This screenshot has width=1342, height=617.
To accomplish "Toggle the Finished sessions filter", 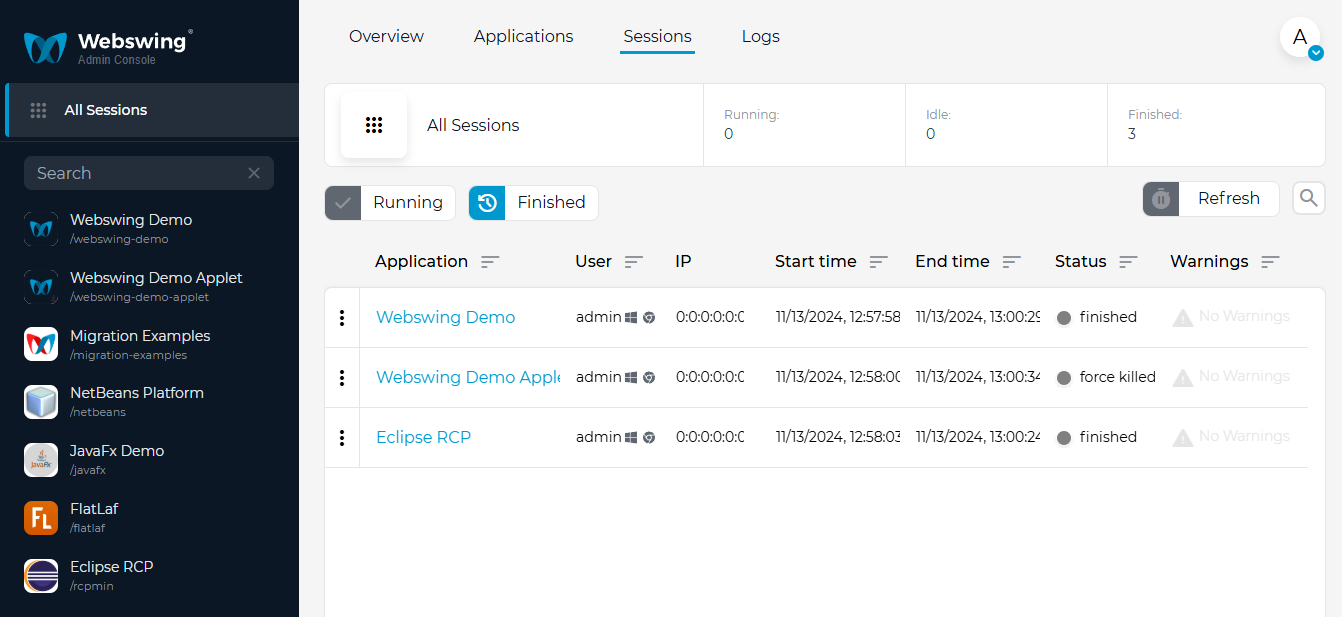I will [533, 202].
